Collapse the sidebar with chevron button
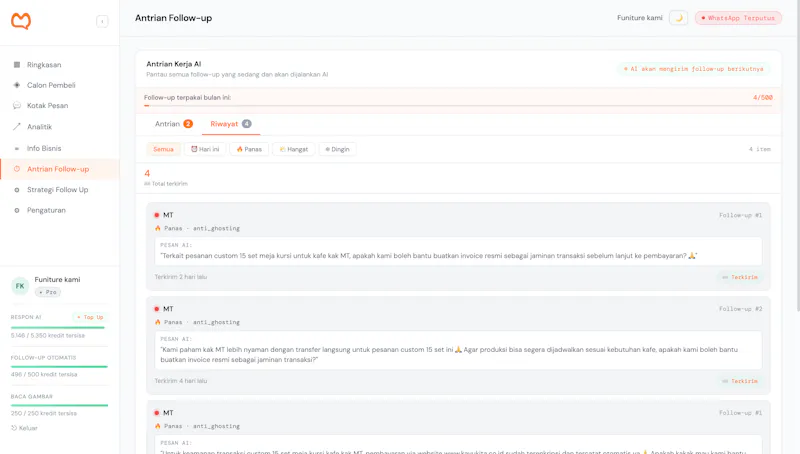Screen dimensions: 800x454 [x=102, y=21]
